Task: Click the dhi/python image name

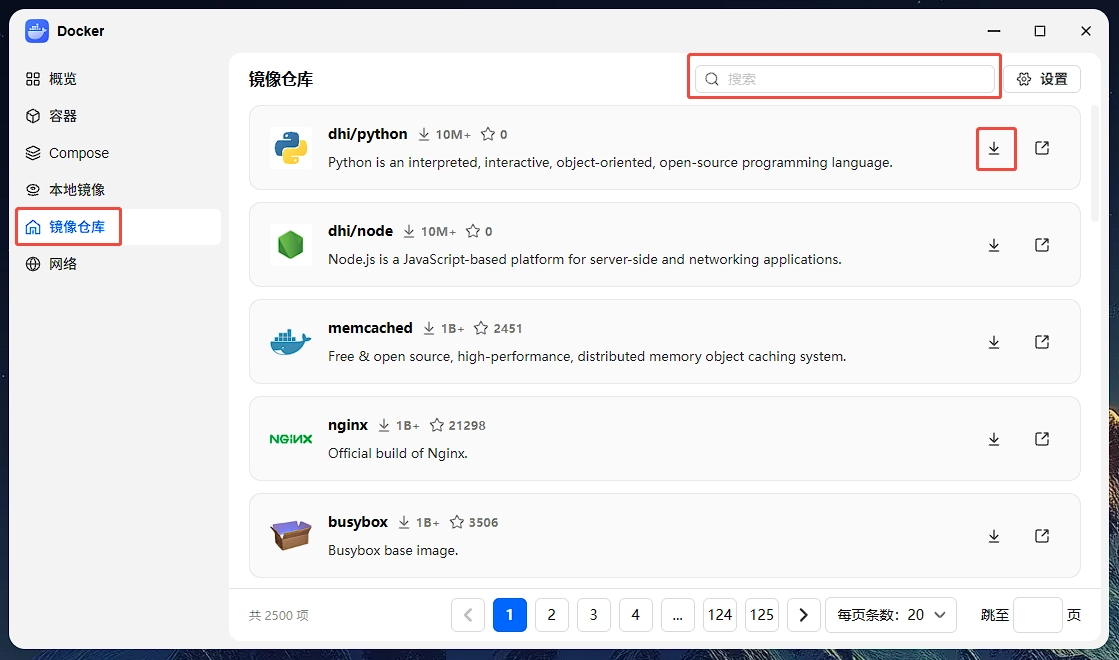Action: 368,134
